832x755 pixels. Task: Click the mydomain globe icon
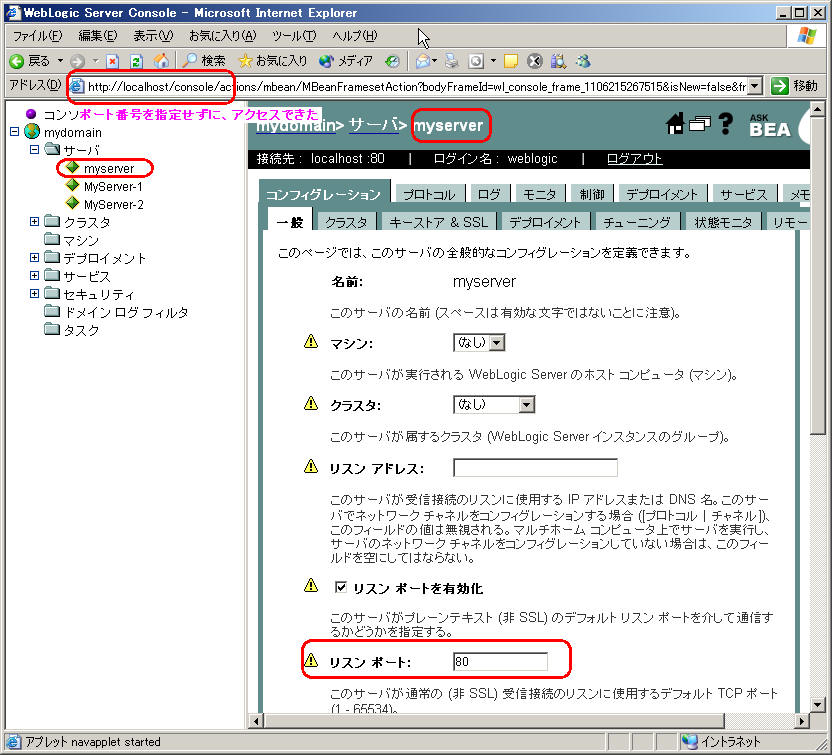(x=32, y=132)
